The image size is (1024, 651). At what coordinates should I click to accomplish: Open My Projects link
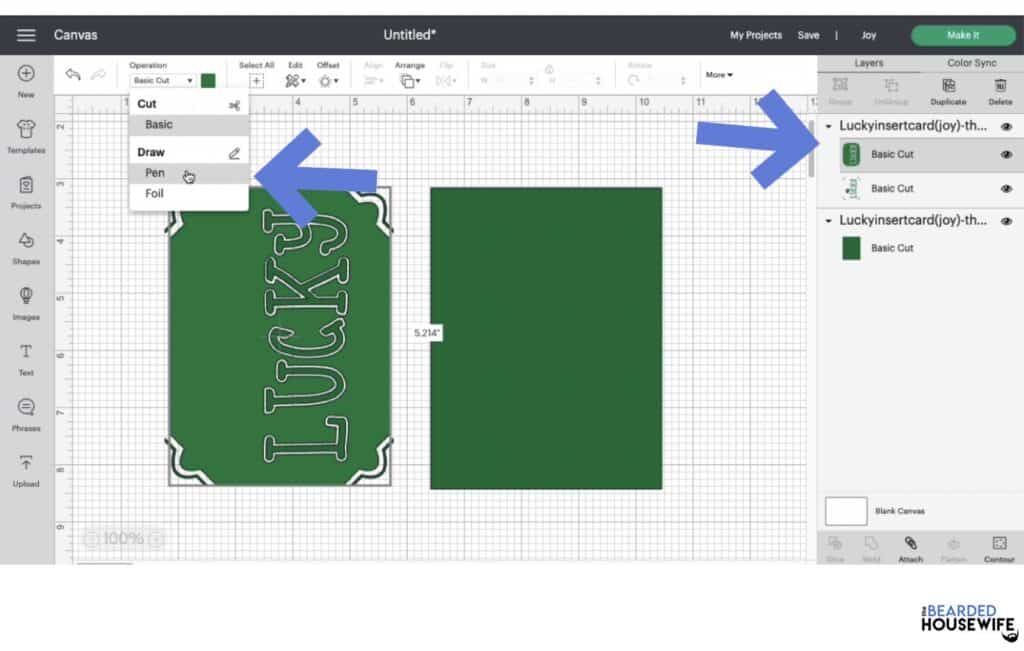[755, 35]
